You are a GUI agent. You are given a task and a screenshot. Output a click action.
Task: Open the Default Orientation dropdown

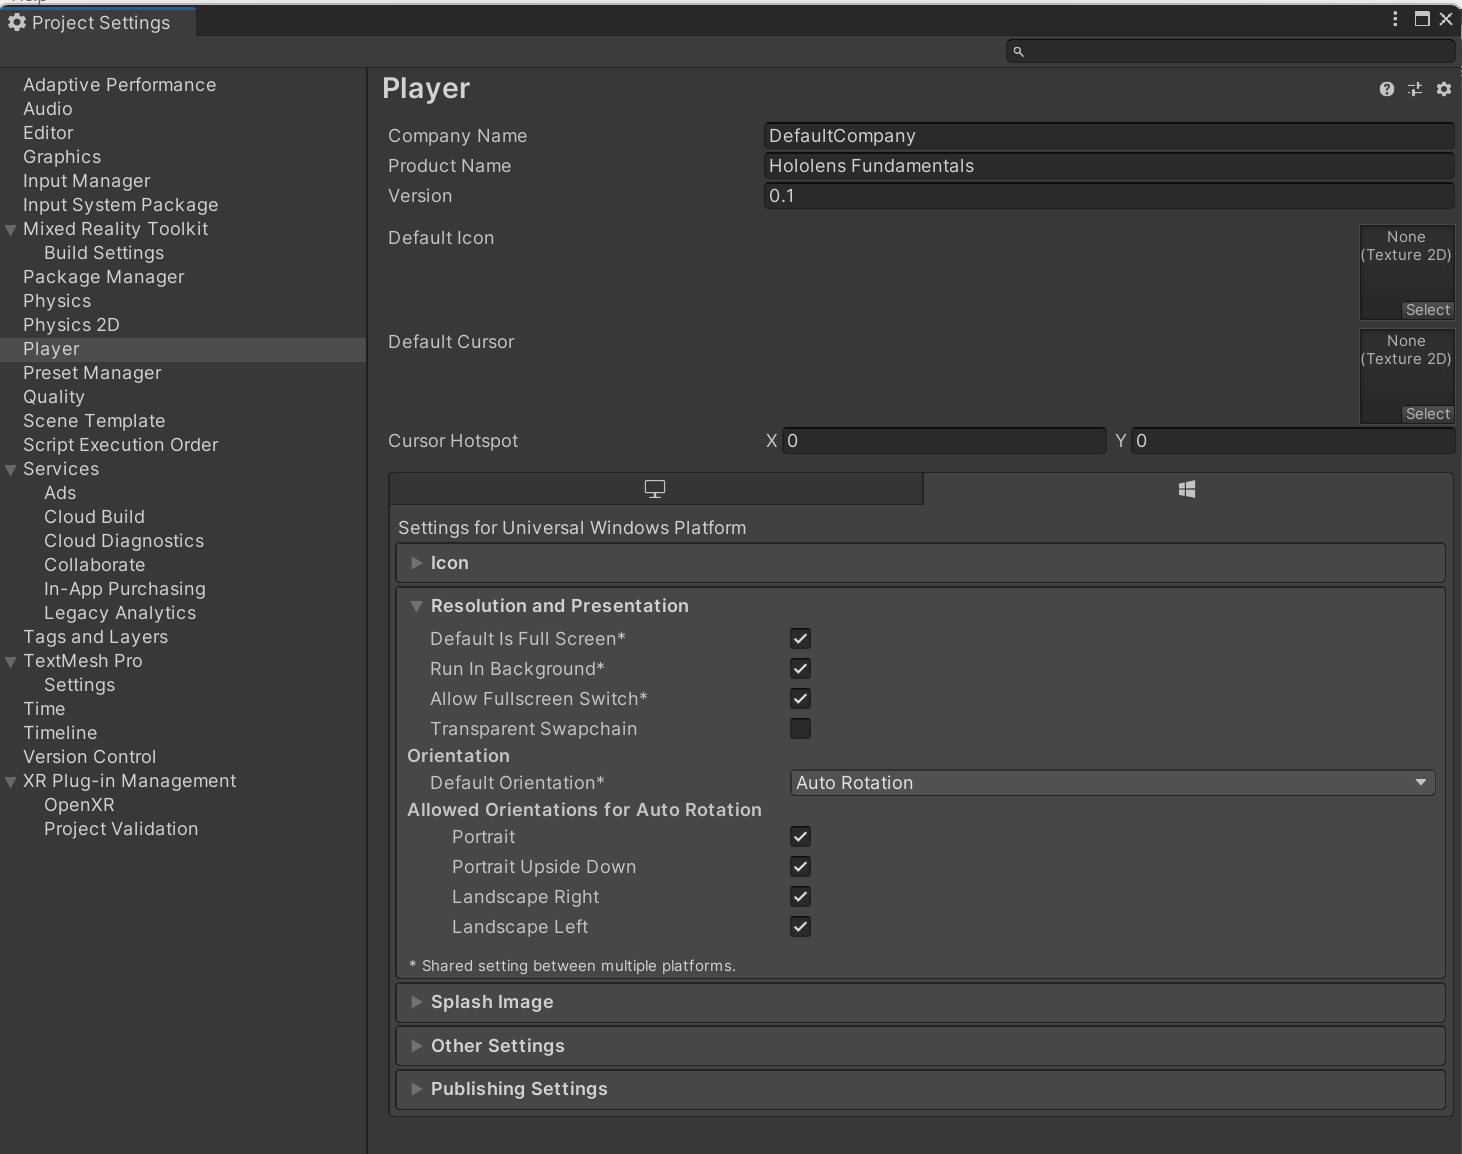1112,783
